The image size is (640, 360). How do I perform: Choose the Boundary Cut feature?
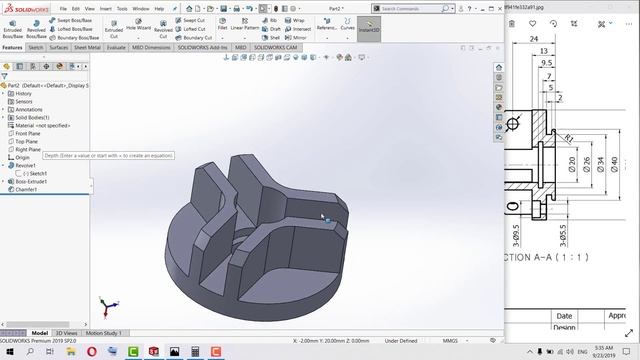point(193,38)
